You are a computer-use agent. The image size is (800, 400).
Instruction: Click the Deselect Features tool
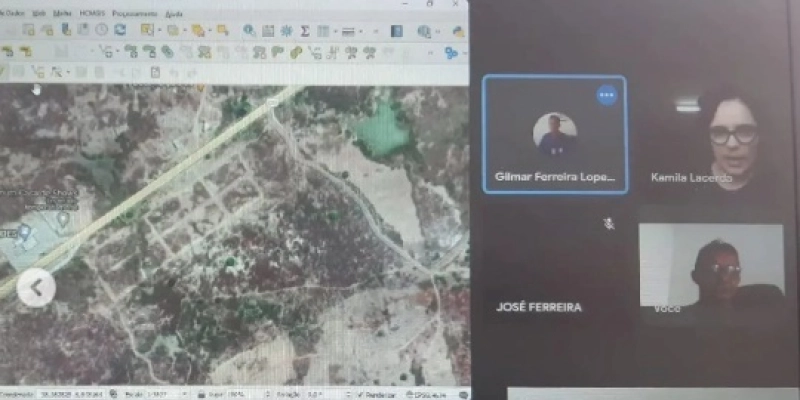[x=198, y=31]
